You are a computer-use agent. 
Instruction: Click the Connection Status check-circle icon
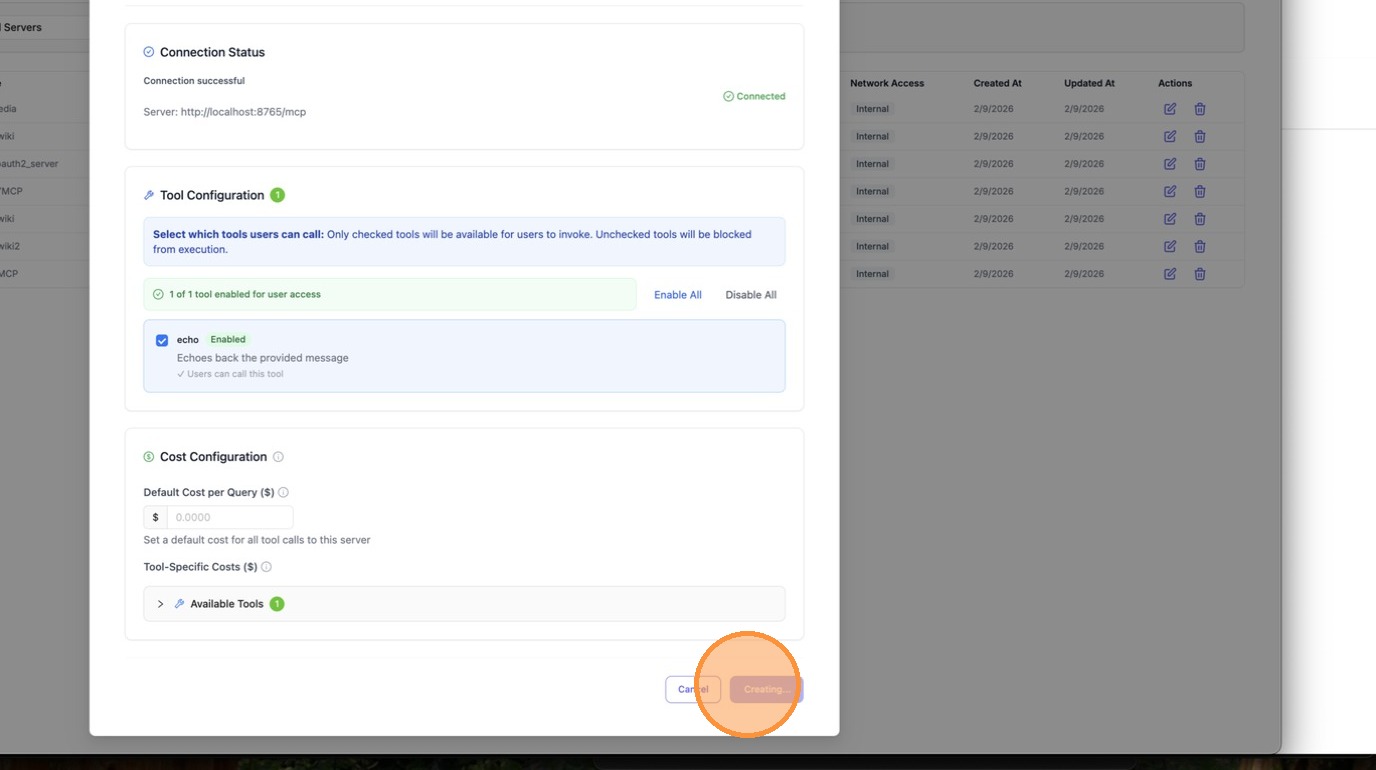click(149, 52)
